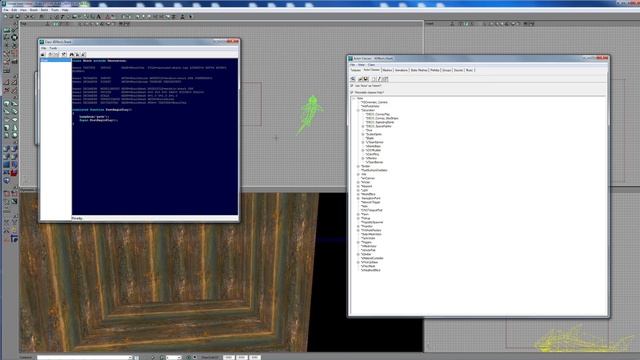Click the Play Map icon in main toolbar
Image resolution: width=640 pixels, height=360 pixels.
point(182,17)
